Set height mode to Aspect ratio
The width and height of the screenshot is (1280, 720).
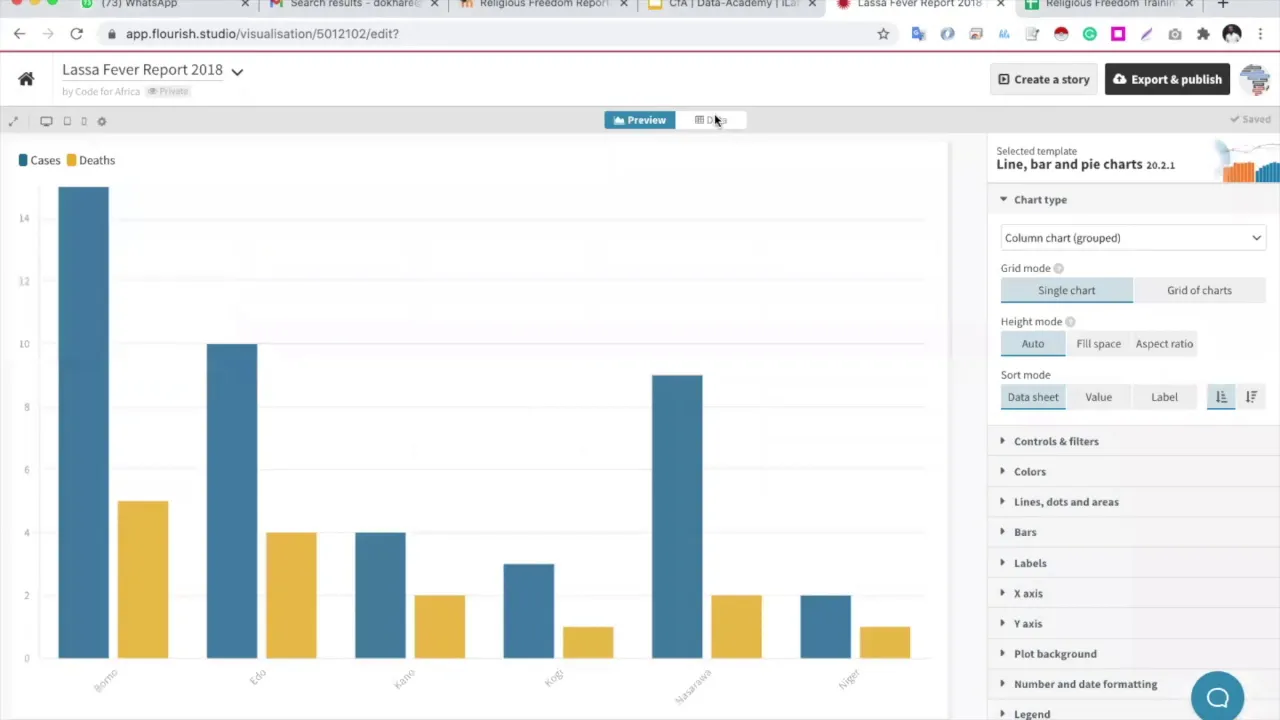[1164, 344]
